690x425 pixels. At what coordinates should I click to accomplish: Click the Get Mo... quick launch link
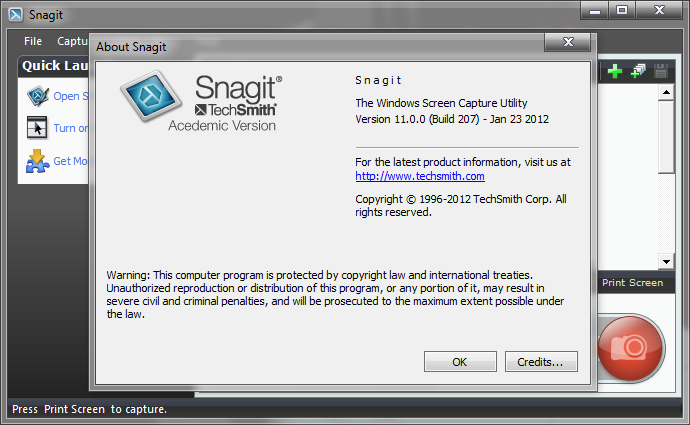71,161
